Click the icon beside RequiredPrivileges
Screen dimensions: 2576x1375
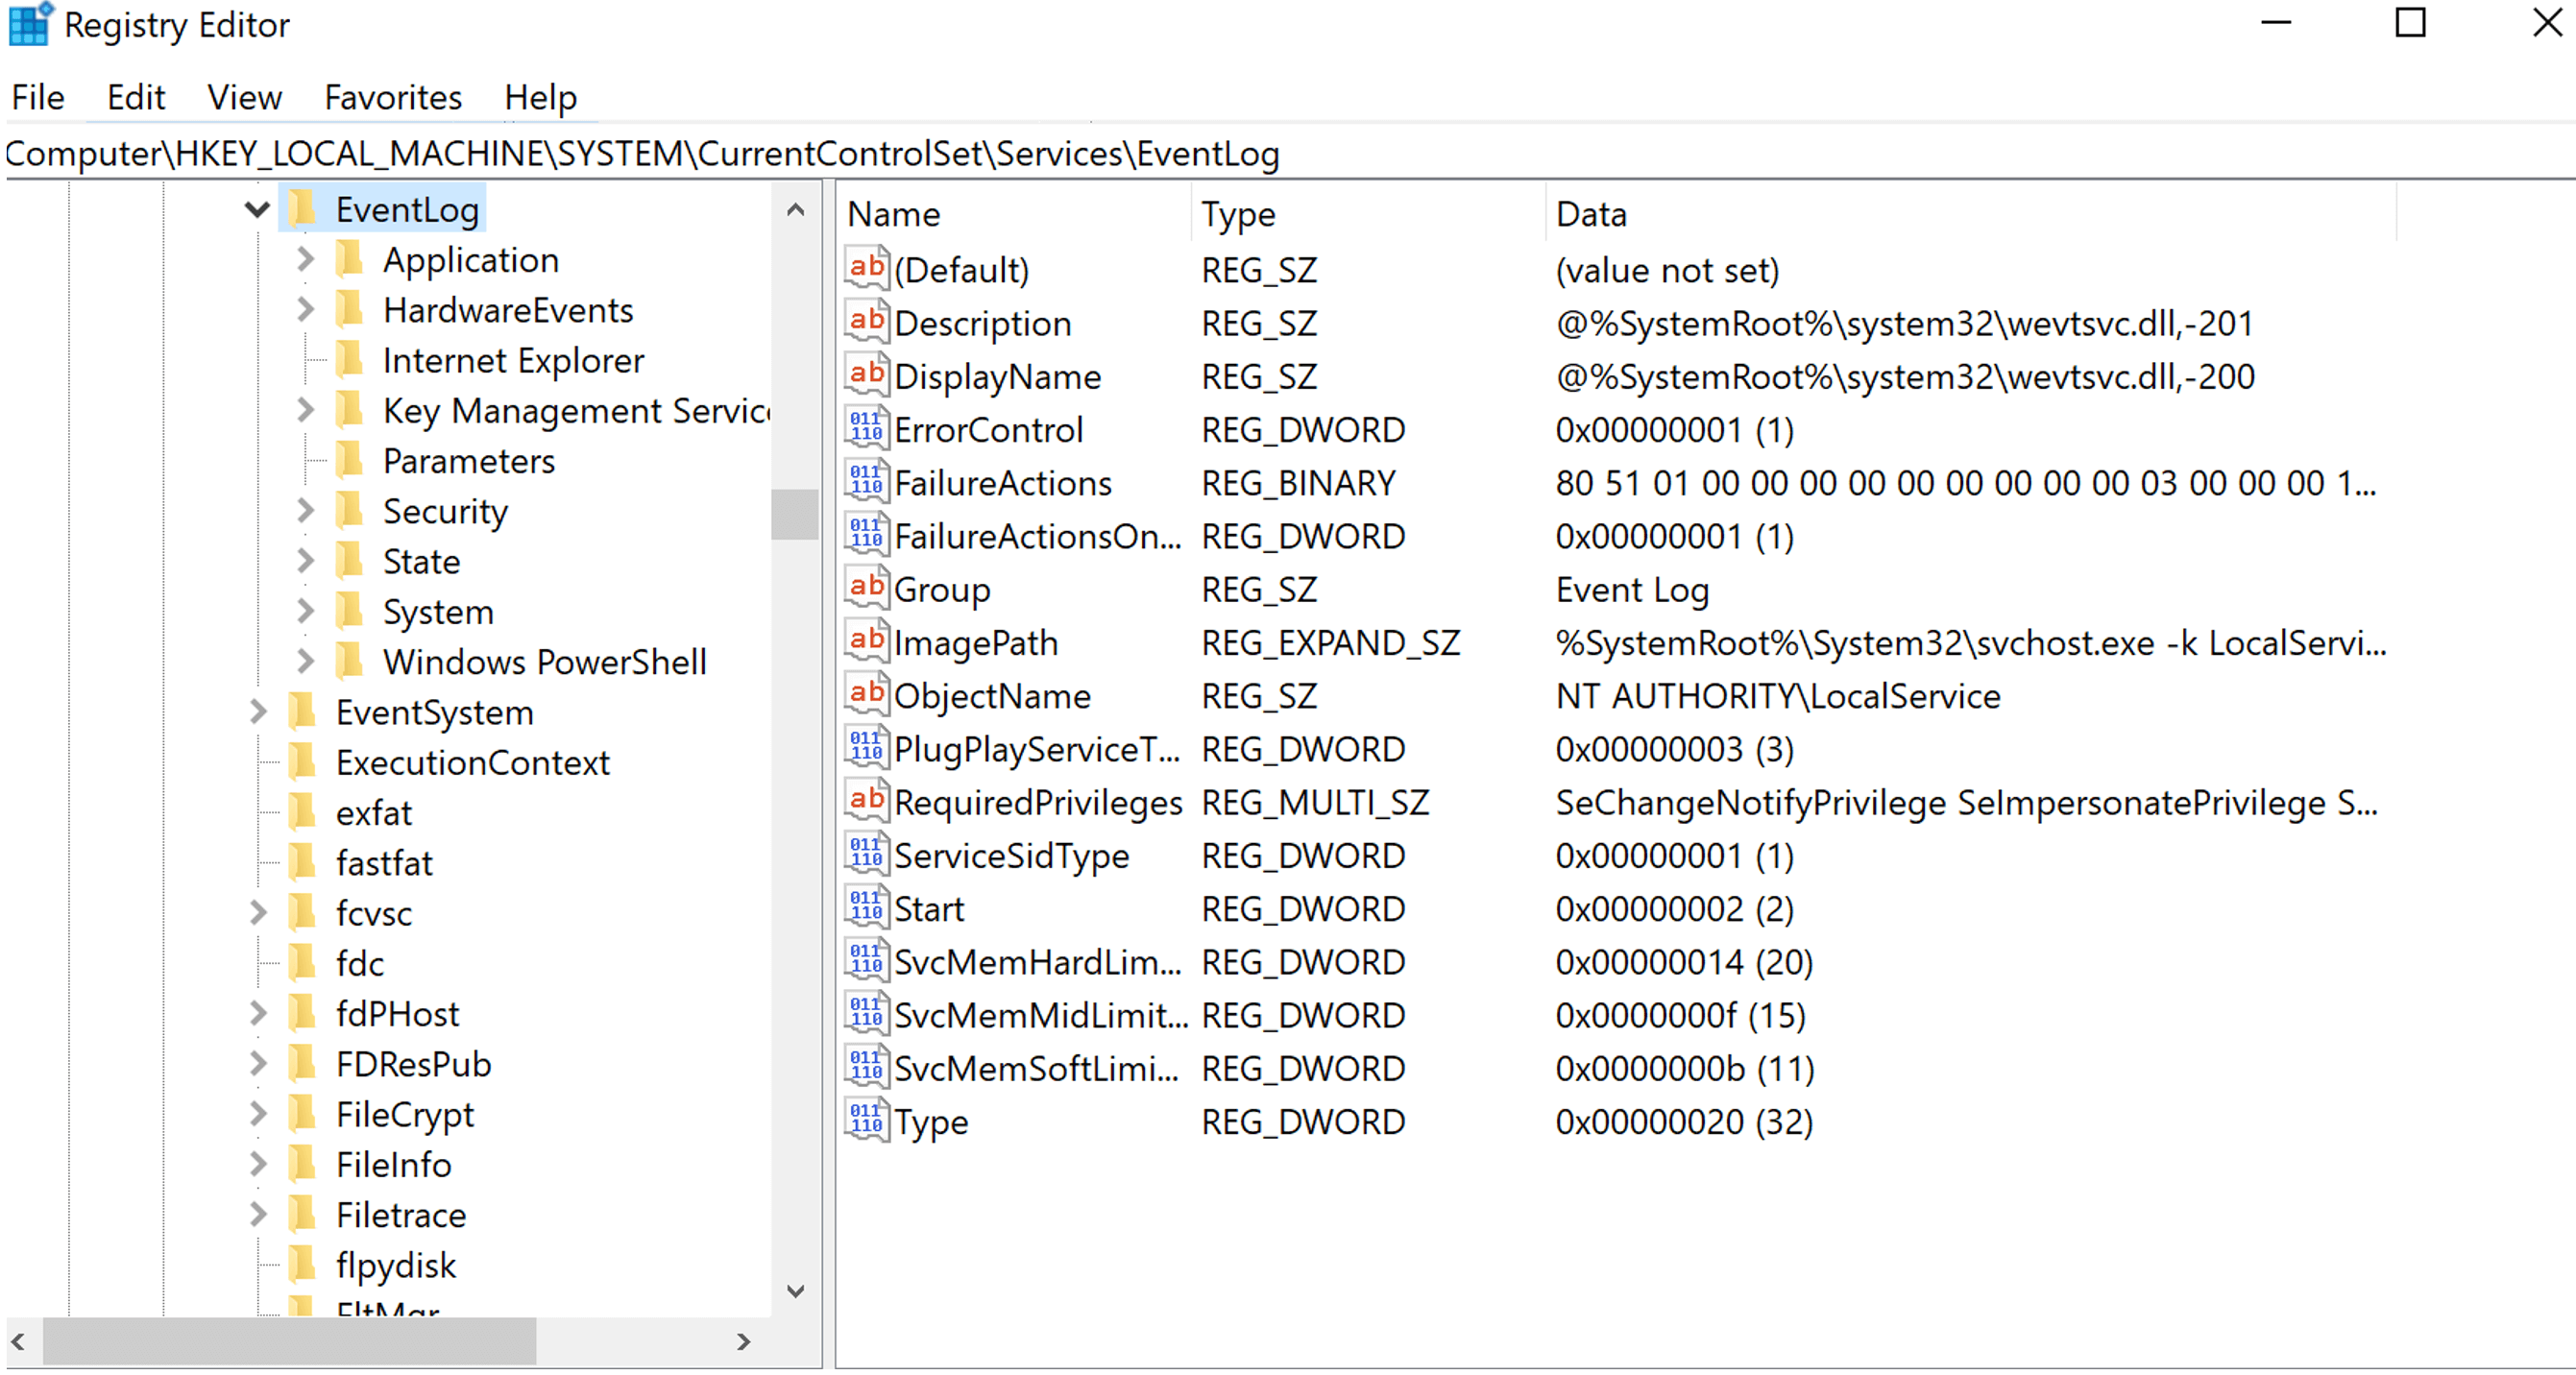click(866, 801)
